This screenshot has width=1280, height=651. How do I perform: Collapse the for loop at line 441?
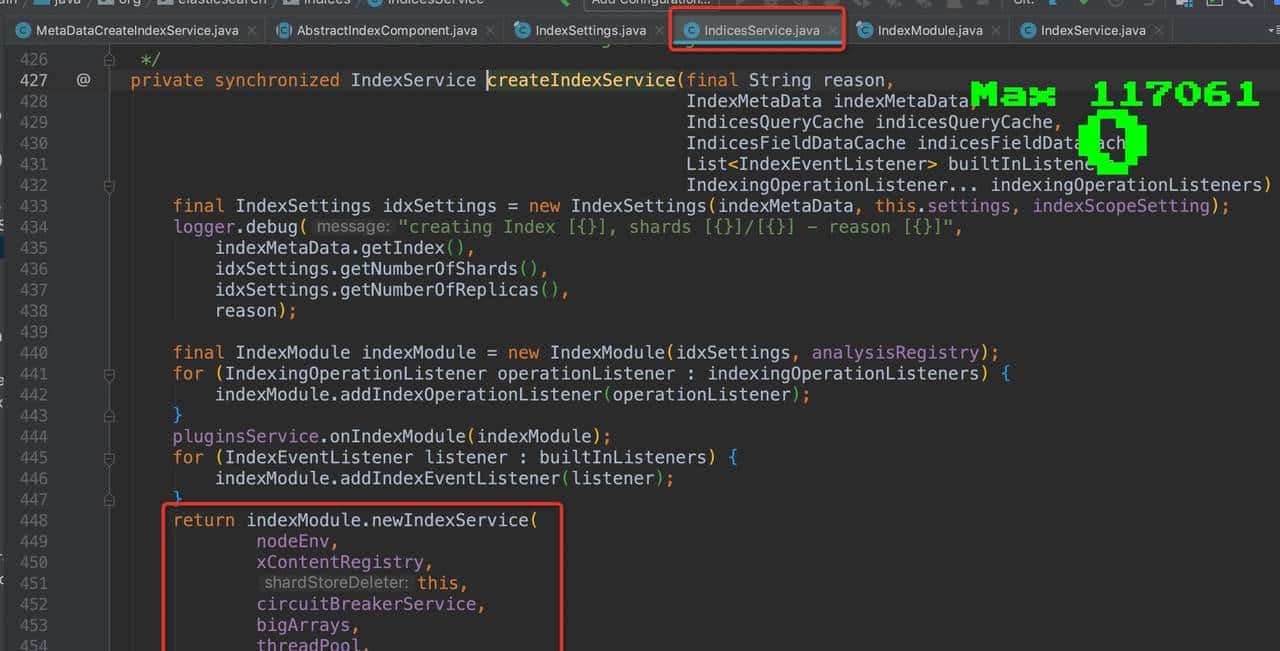tap(108, 374)
